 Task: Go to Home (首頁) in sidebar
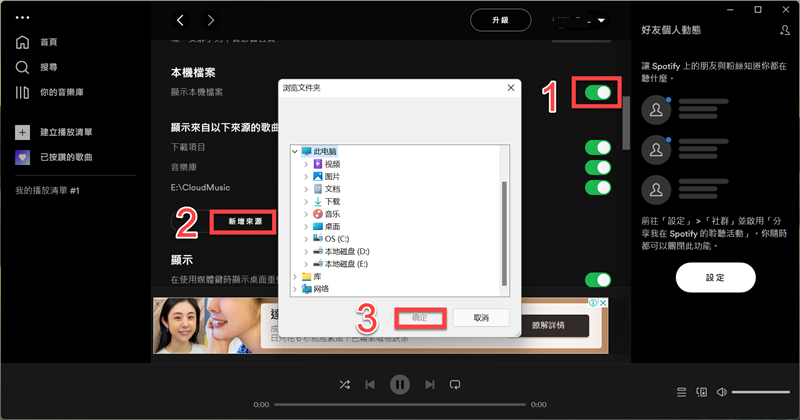[48, 42]
